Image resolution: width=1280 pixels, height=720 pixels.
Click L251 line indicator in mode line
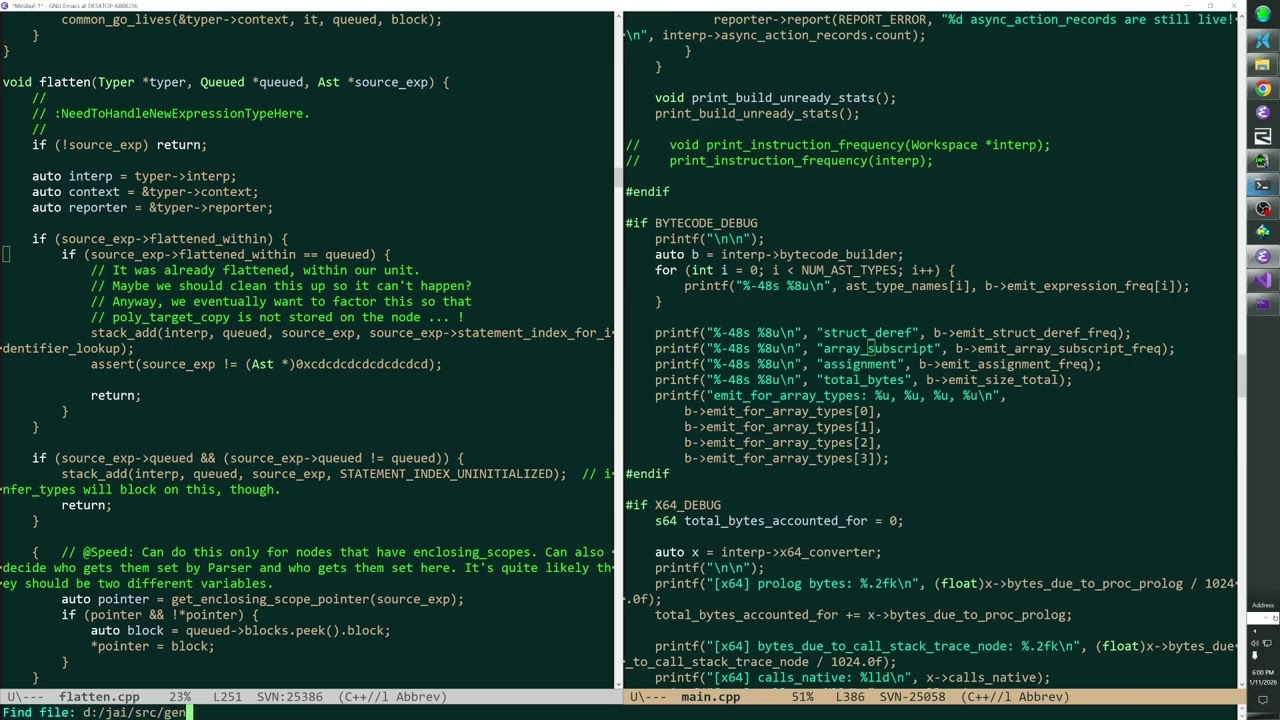228,697
